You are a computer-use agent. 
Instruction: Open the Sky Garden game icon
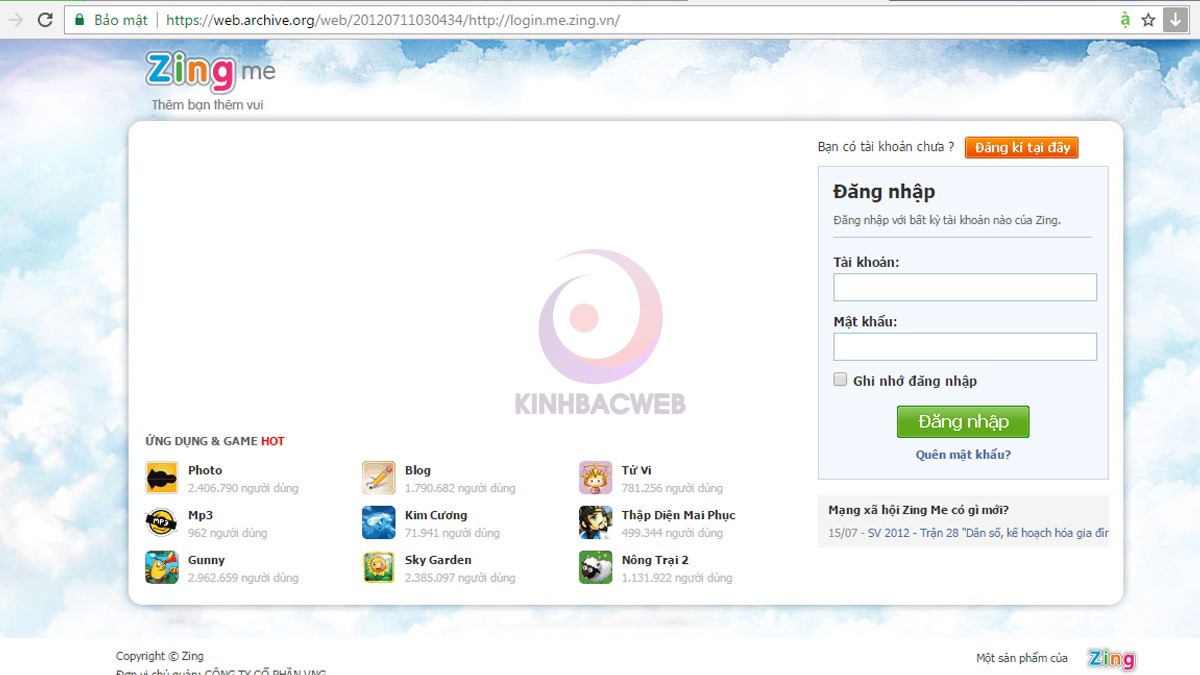coord(378,568)
